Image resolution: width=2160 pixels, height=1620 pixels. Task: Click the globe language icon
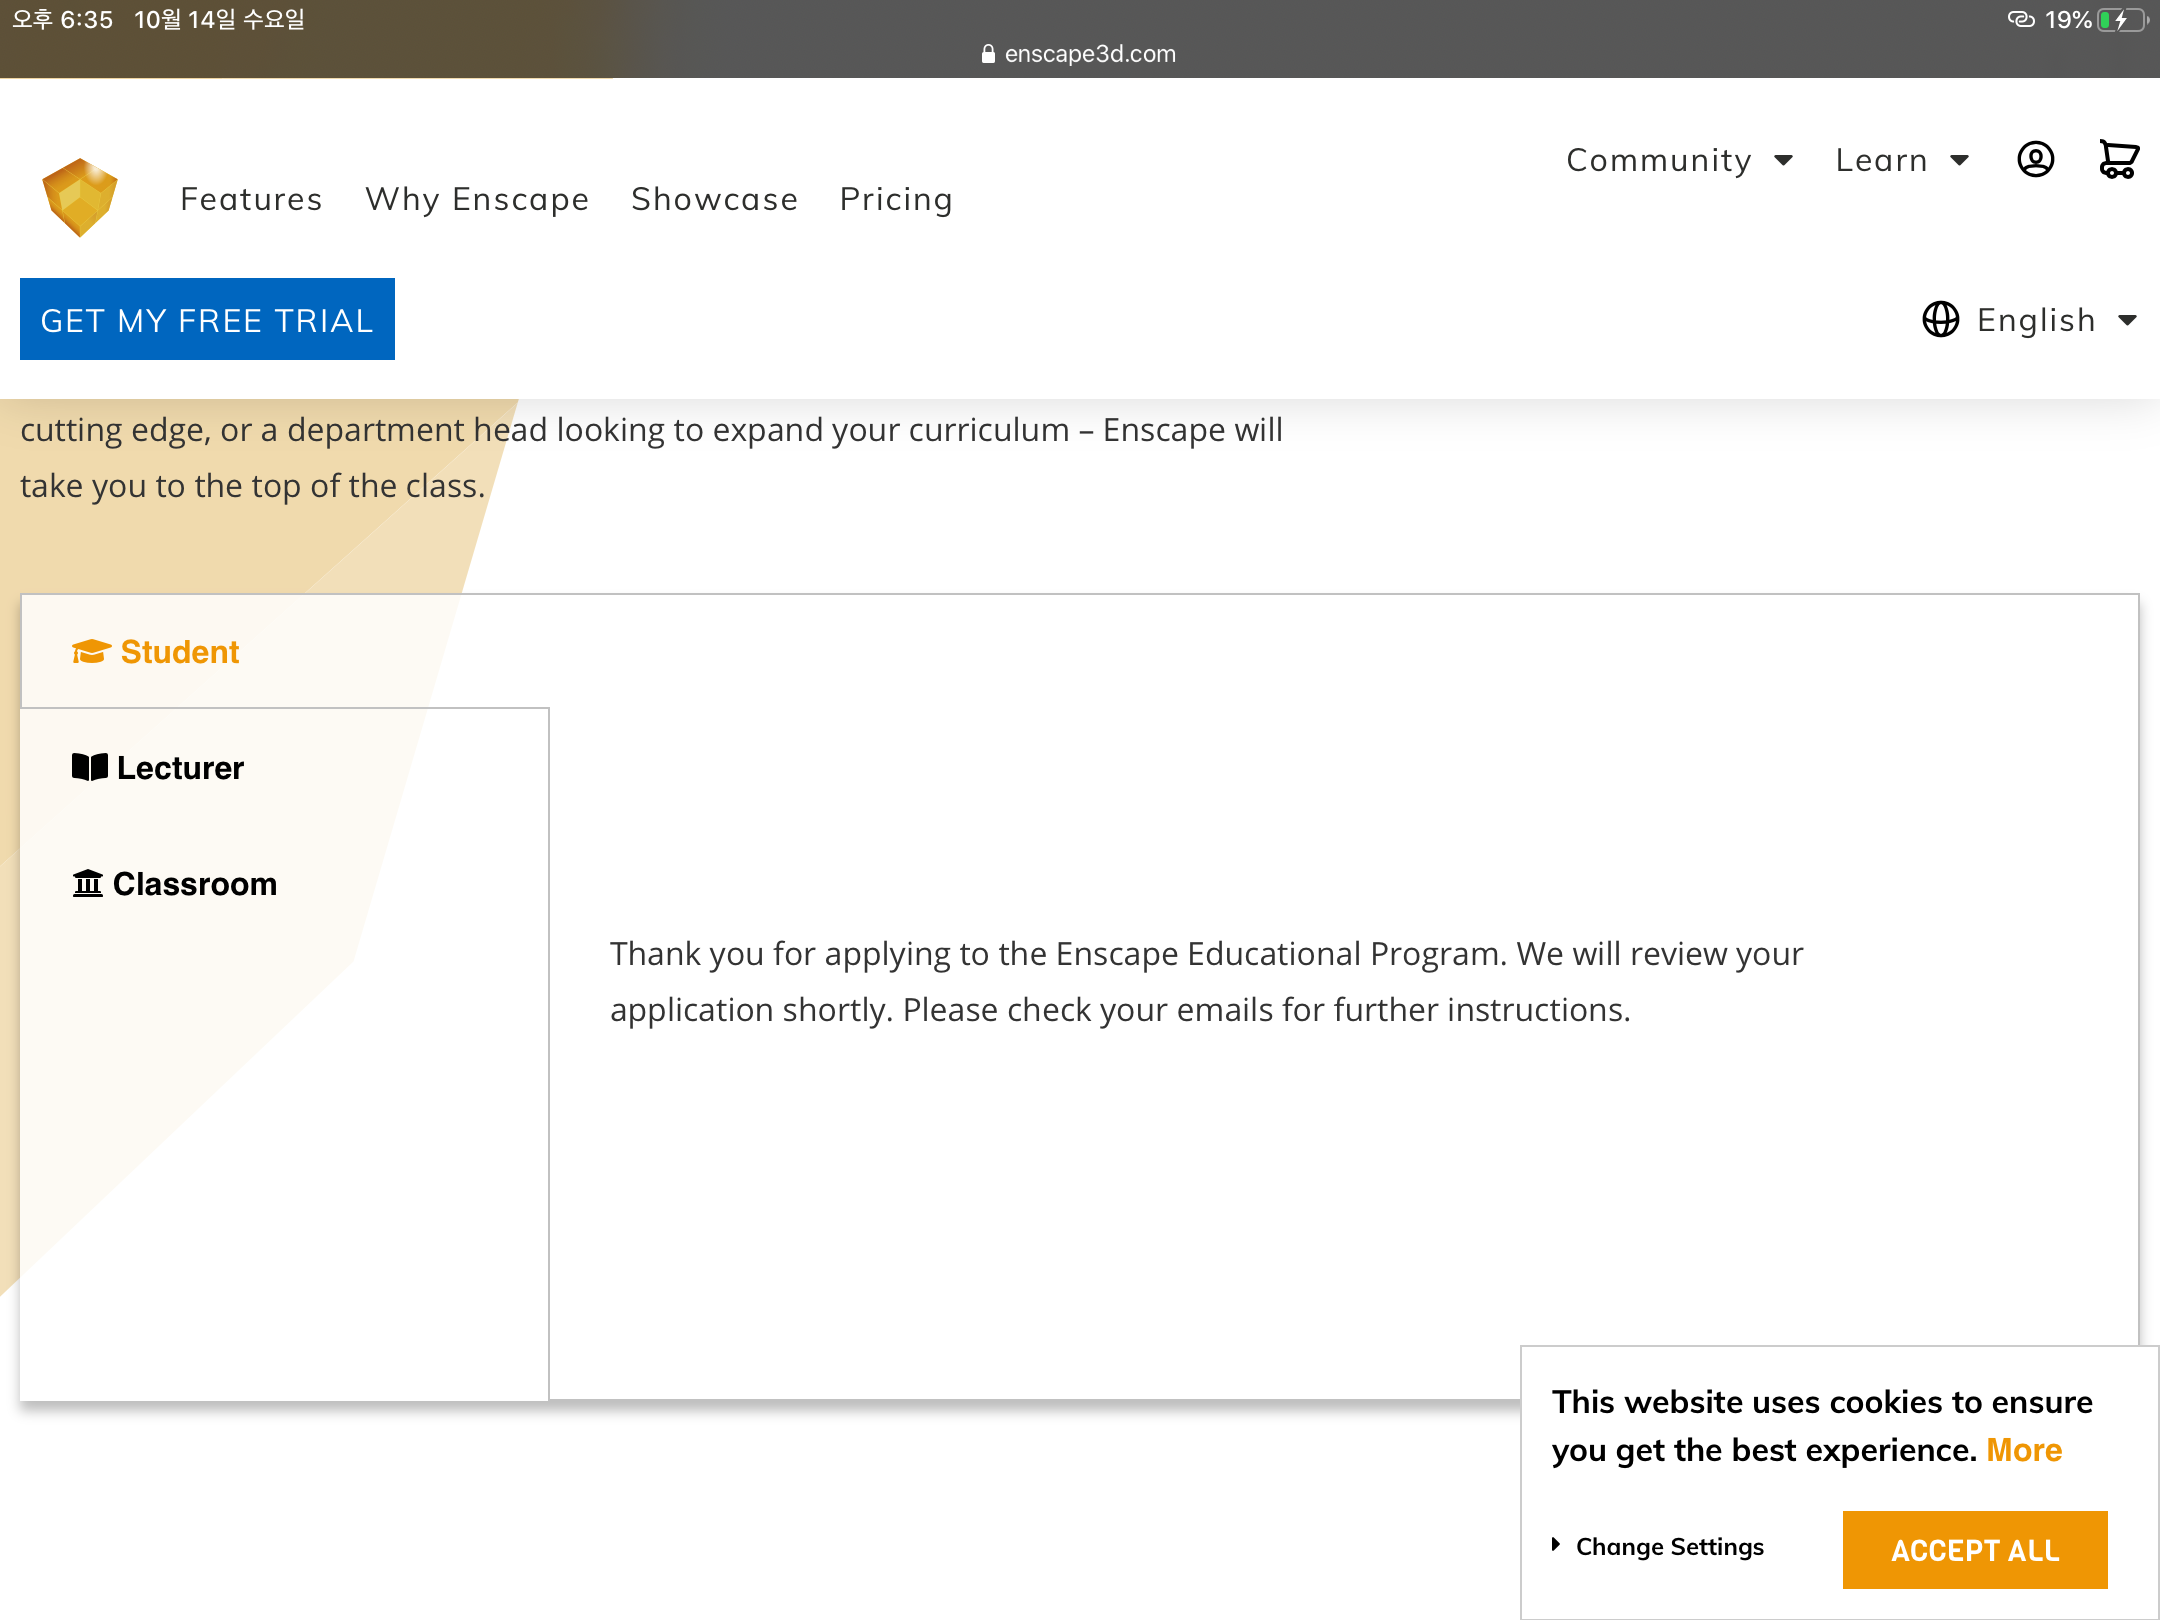pyautogui.click(x=1940, y=320)
